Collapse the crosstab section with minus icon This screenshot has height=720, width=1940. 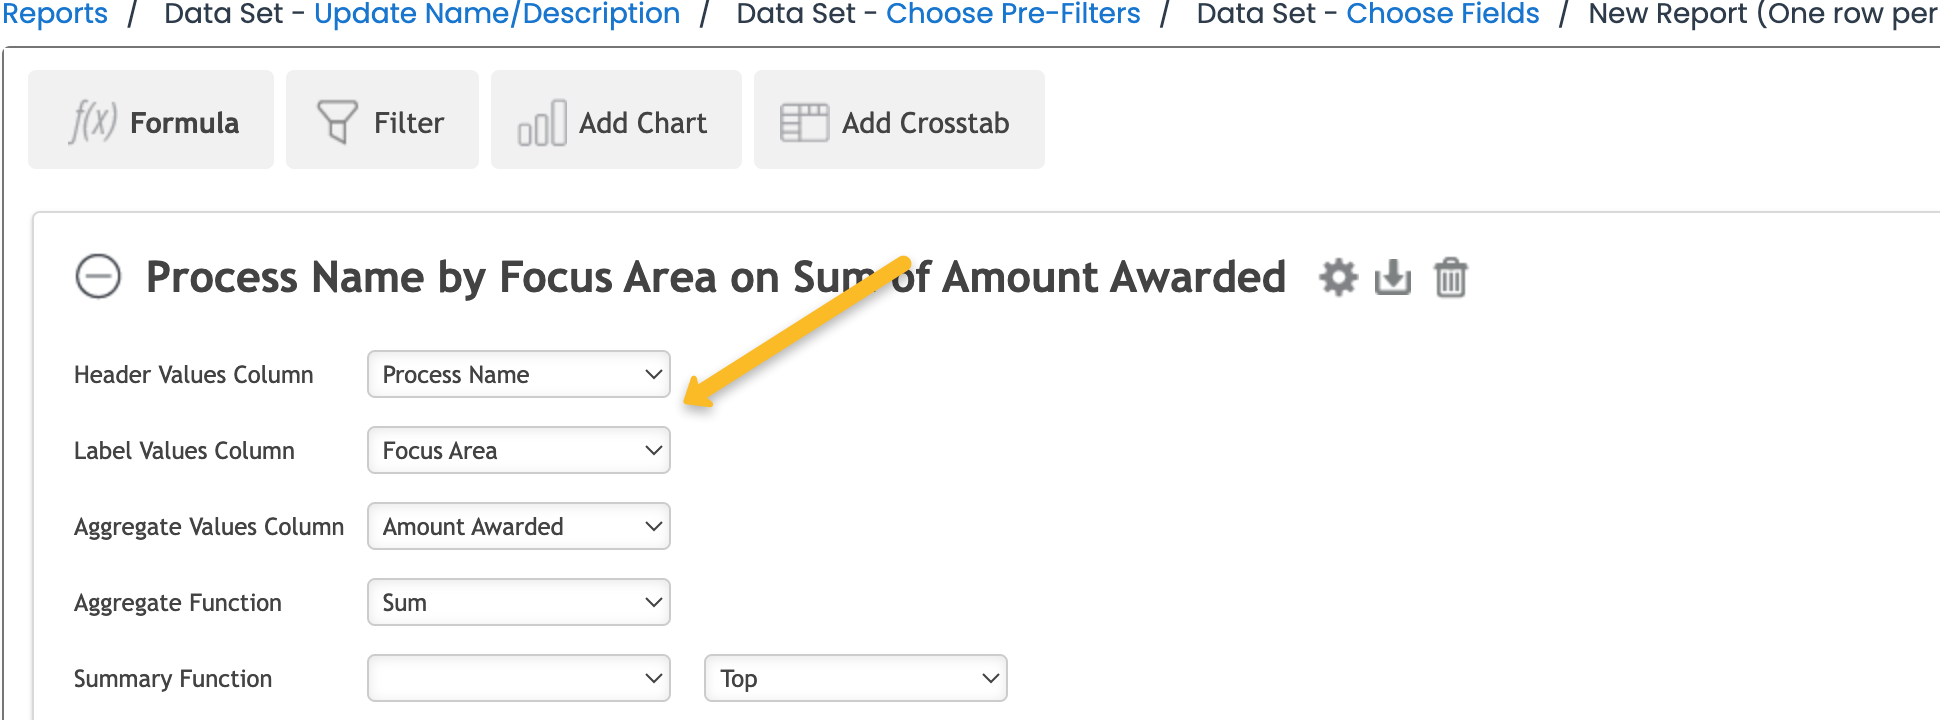(98, 277)
